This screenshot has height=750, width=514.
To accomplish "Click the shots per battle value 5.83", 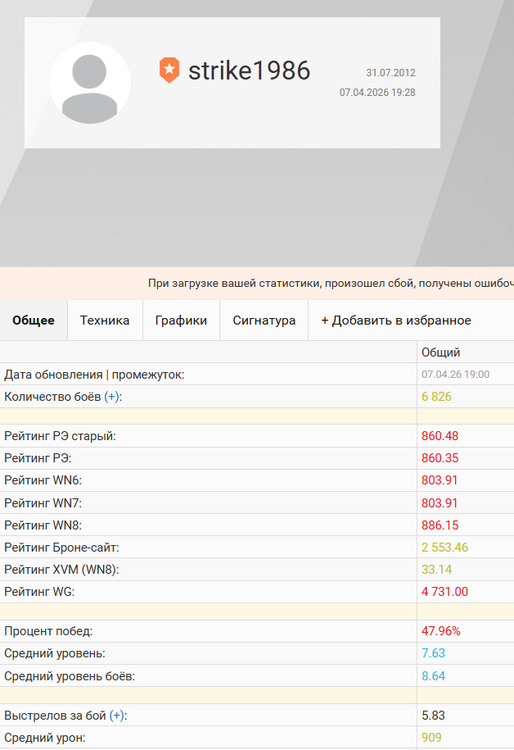I will click(x=433, y=716).
